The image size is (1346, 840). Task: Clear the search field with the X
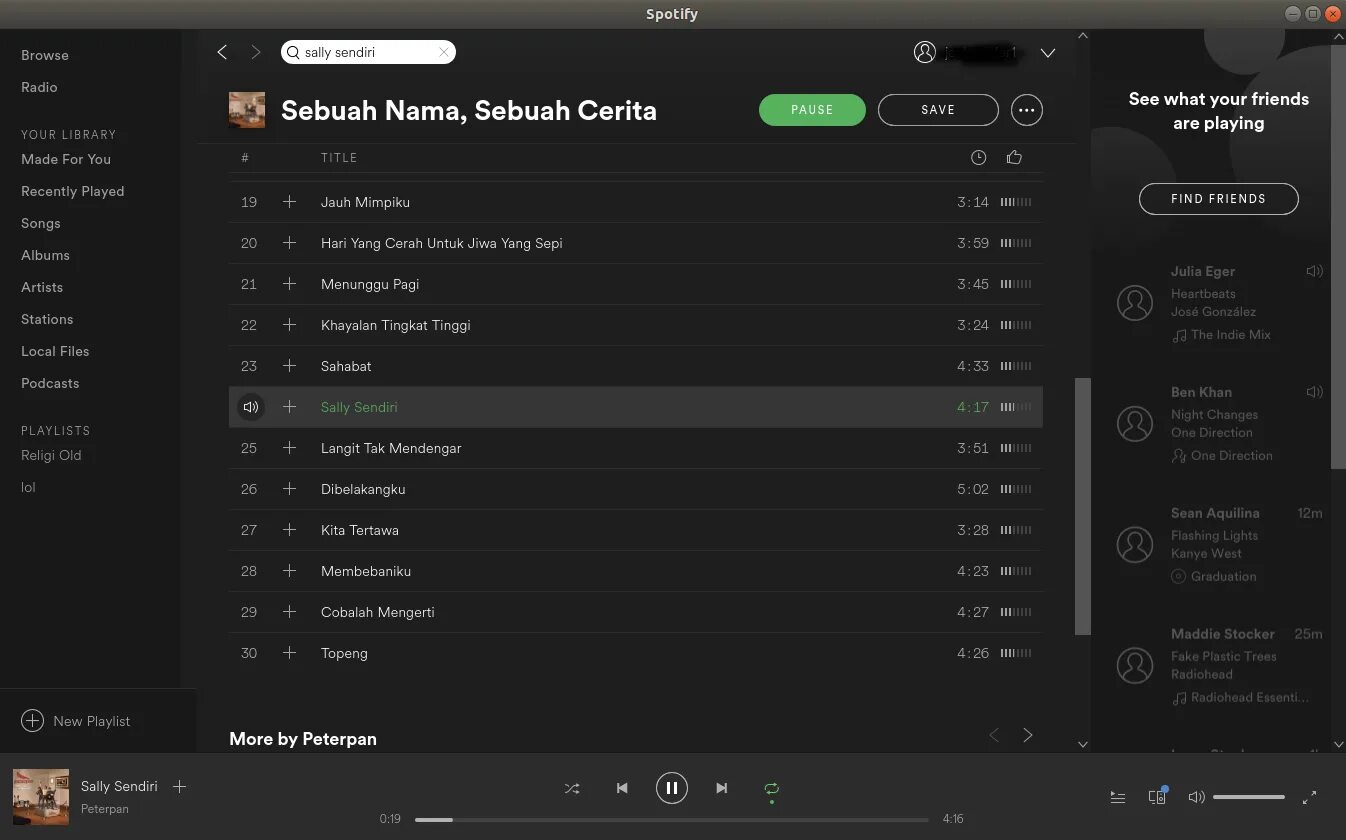click(x=444, y=52)
